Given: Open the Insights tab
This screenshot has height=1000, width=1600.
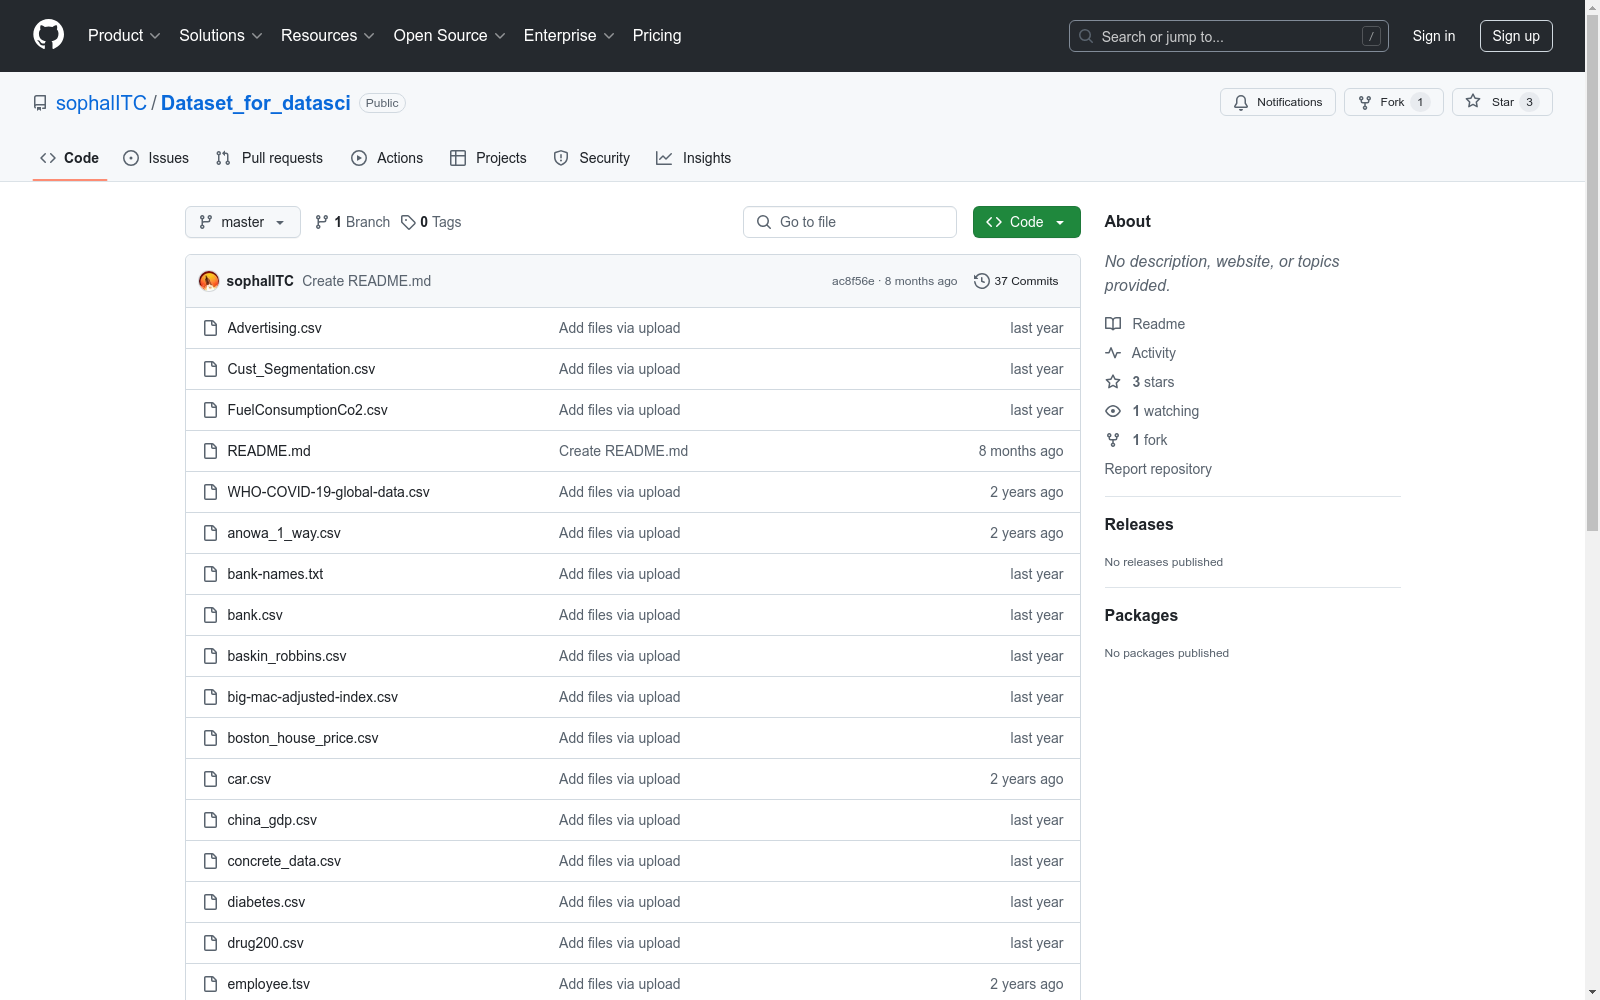Looking at the screenshot, I should (x=693, y=158).
